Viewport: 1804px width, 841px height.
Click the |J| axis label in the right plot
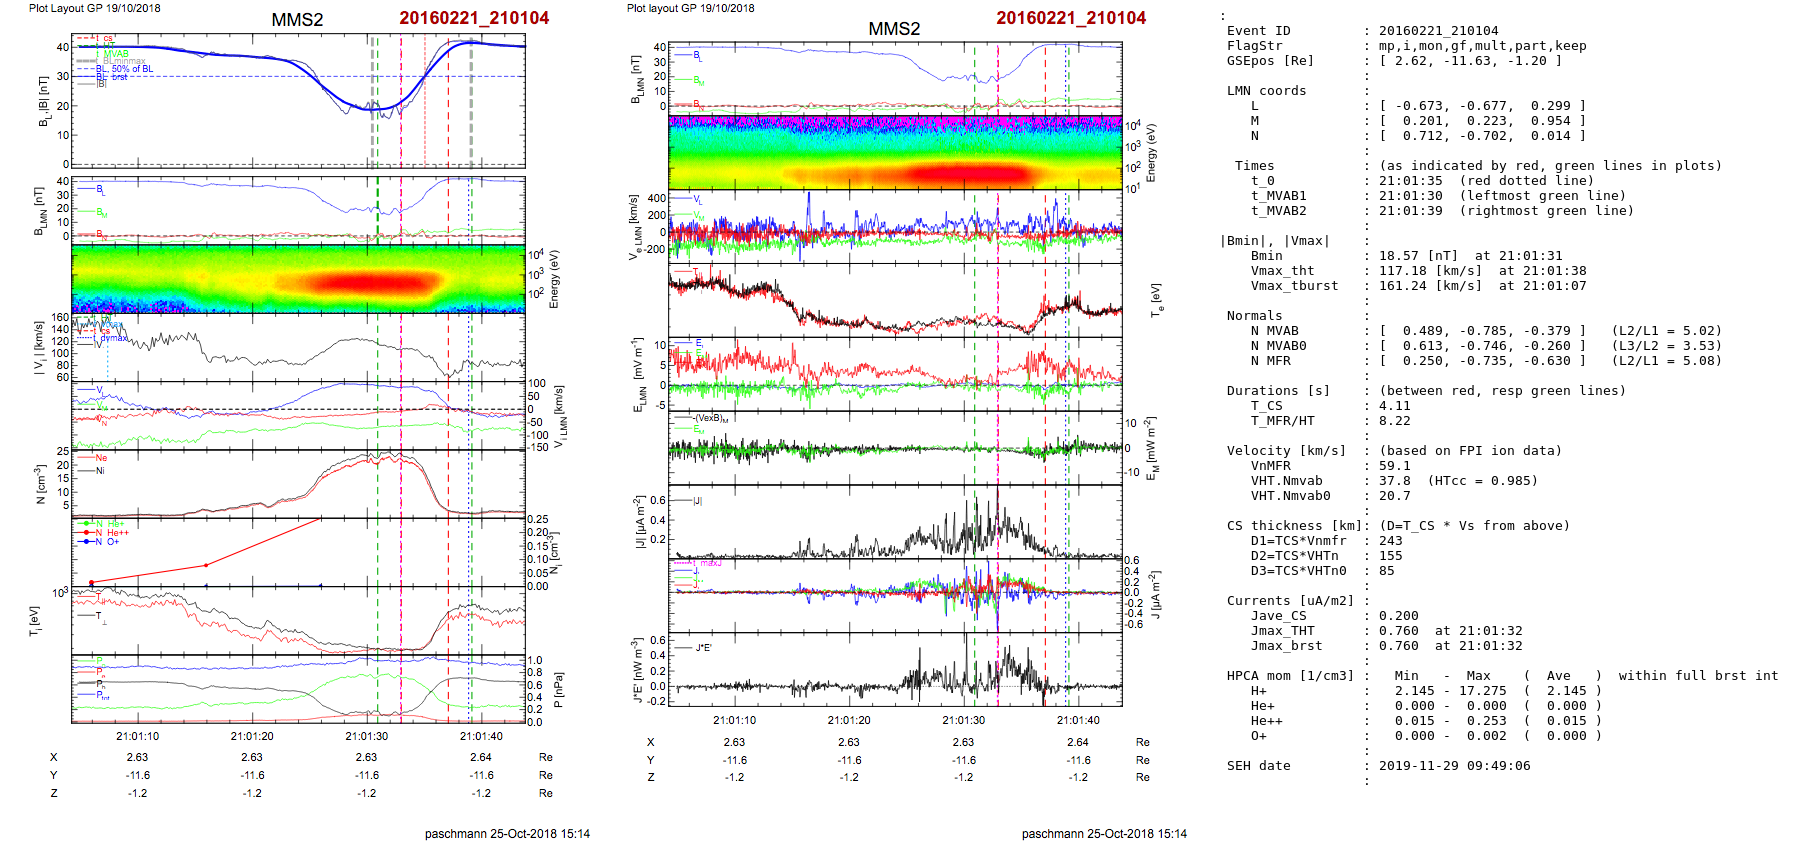click(x=639, y=522)
